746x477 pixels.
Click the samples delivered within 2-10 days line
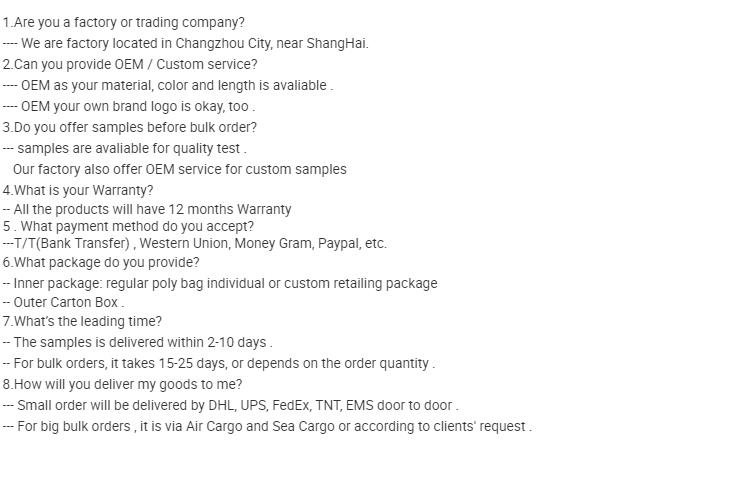137,342
